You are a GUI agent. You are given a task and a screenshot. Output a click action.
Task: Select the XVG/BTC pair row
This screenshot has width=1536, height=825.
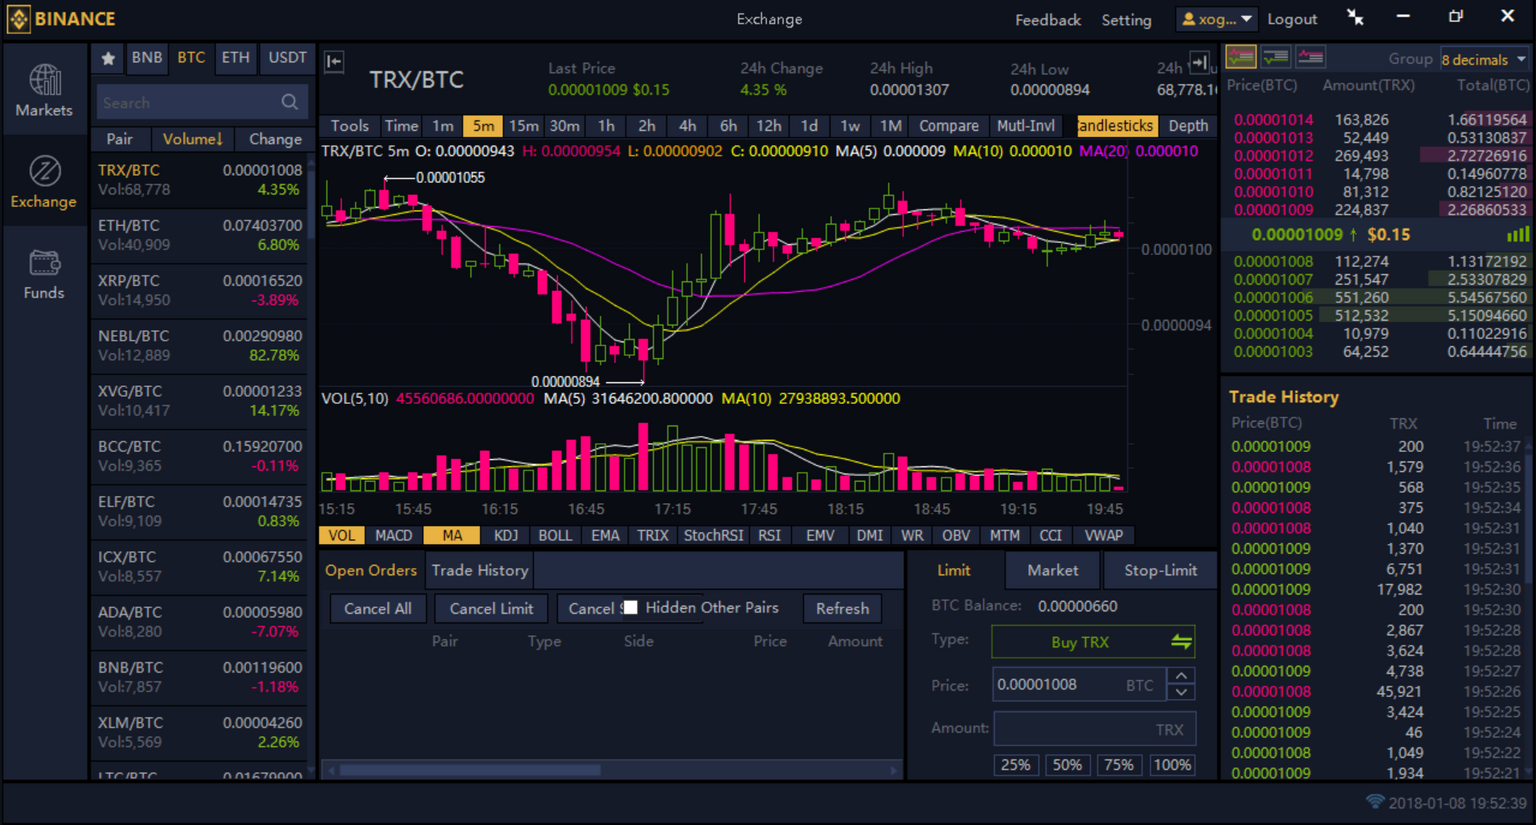(200, 400)
